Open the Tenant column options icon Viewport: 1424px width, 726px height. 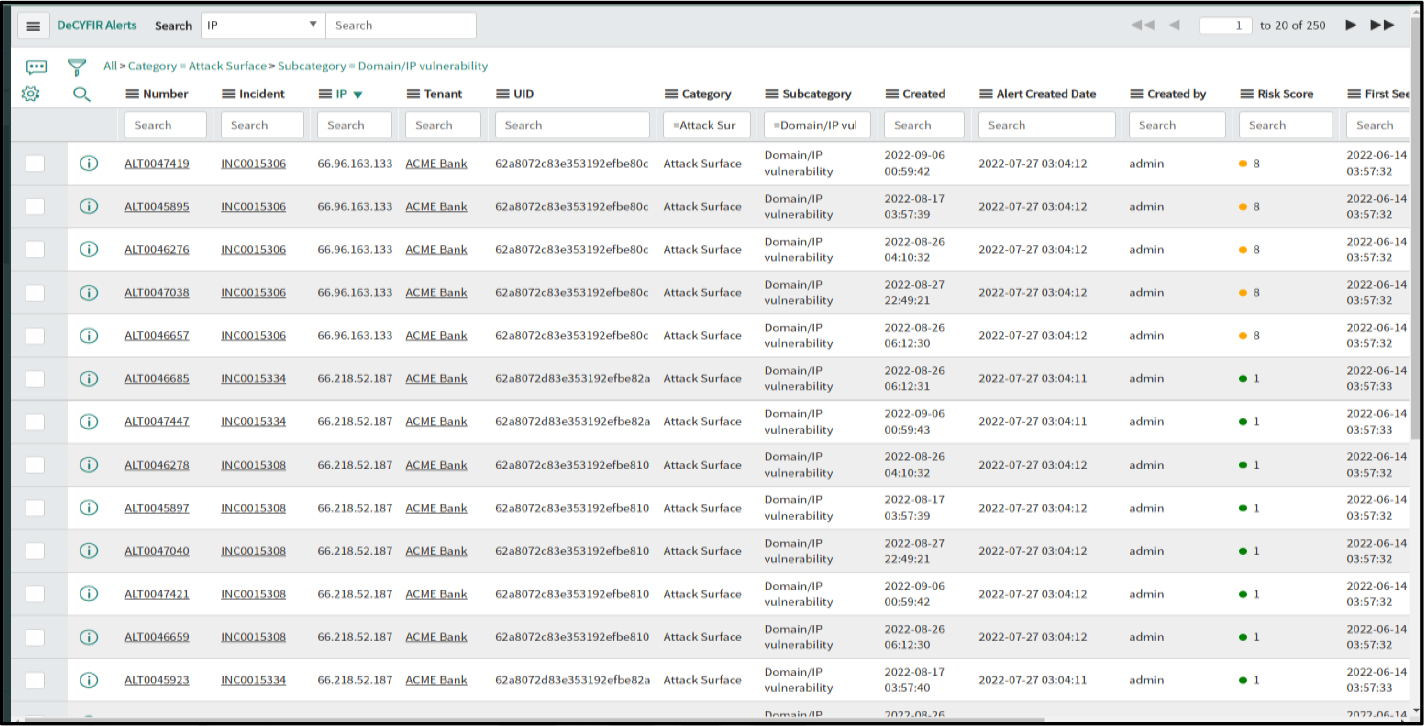414,94
